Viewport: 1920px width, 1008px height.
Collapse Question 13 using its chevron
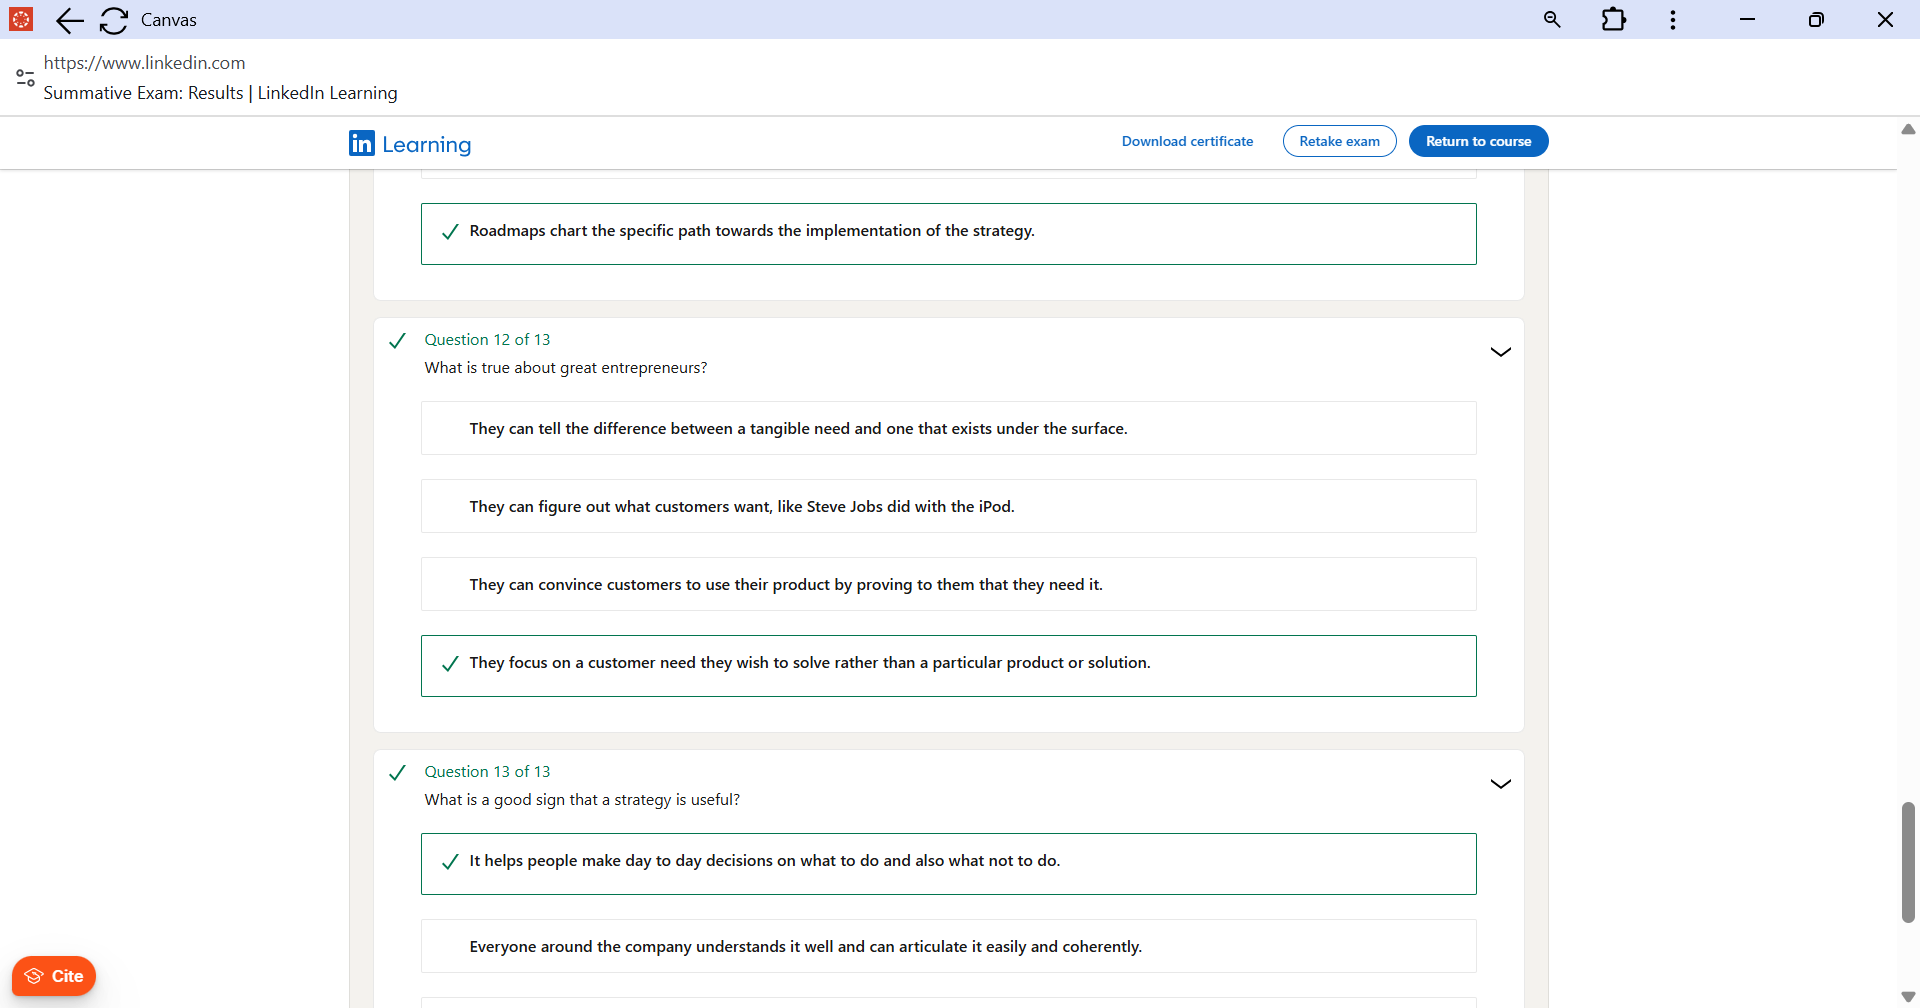[x=1500, y=784]
